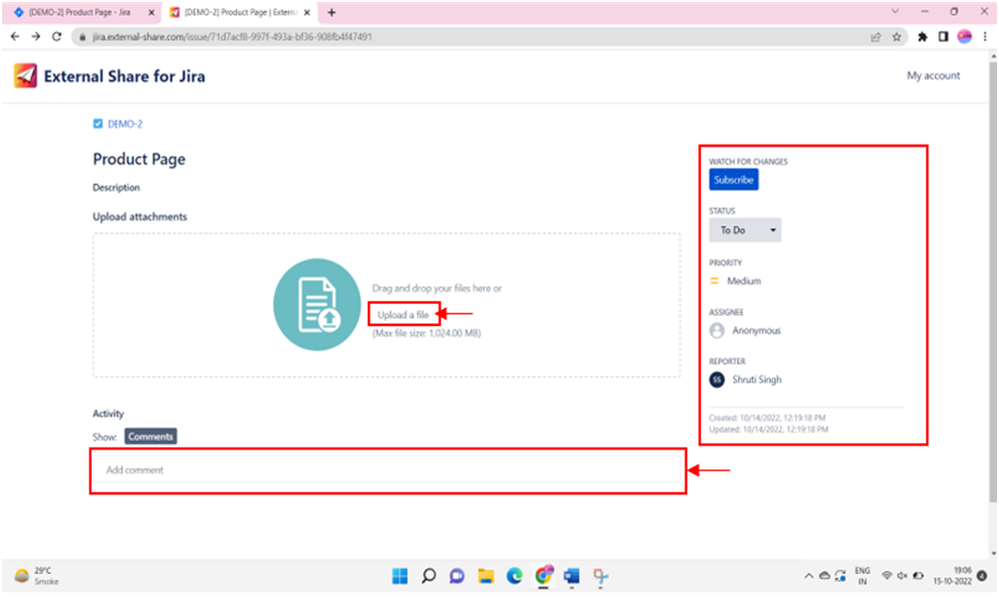
Task: Open Word from the taskbar
Action: 571,576
